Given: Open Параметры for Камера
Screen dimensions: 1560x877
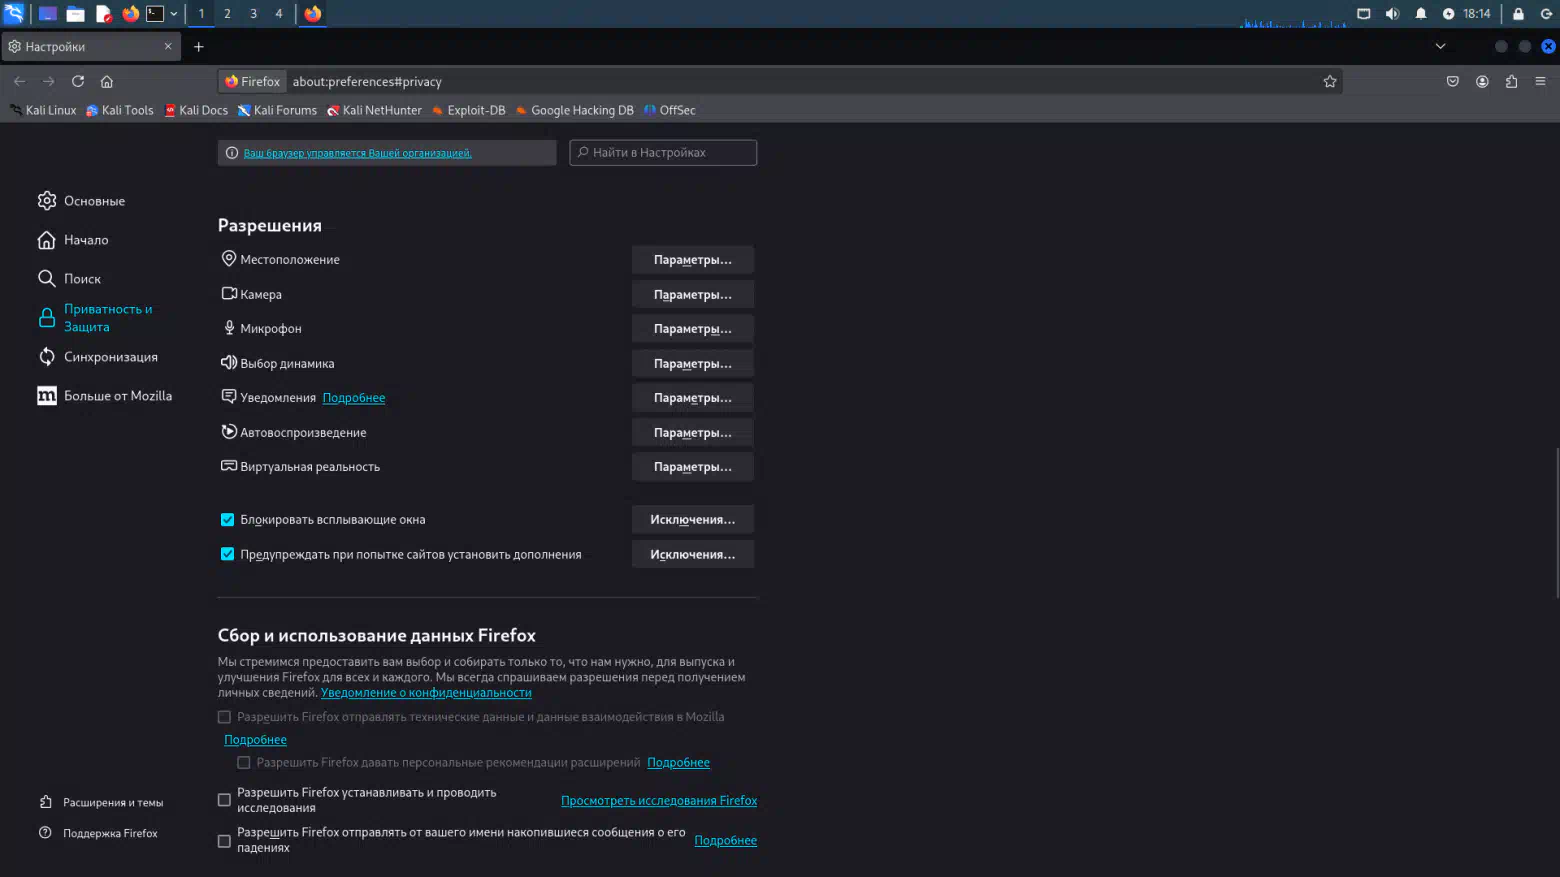Looking at the screenshot, I should pos(693,294).
